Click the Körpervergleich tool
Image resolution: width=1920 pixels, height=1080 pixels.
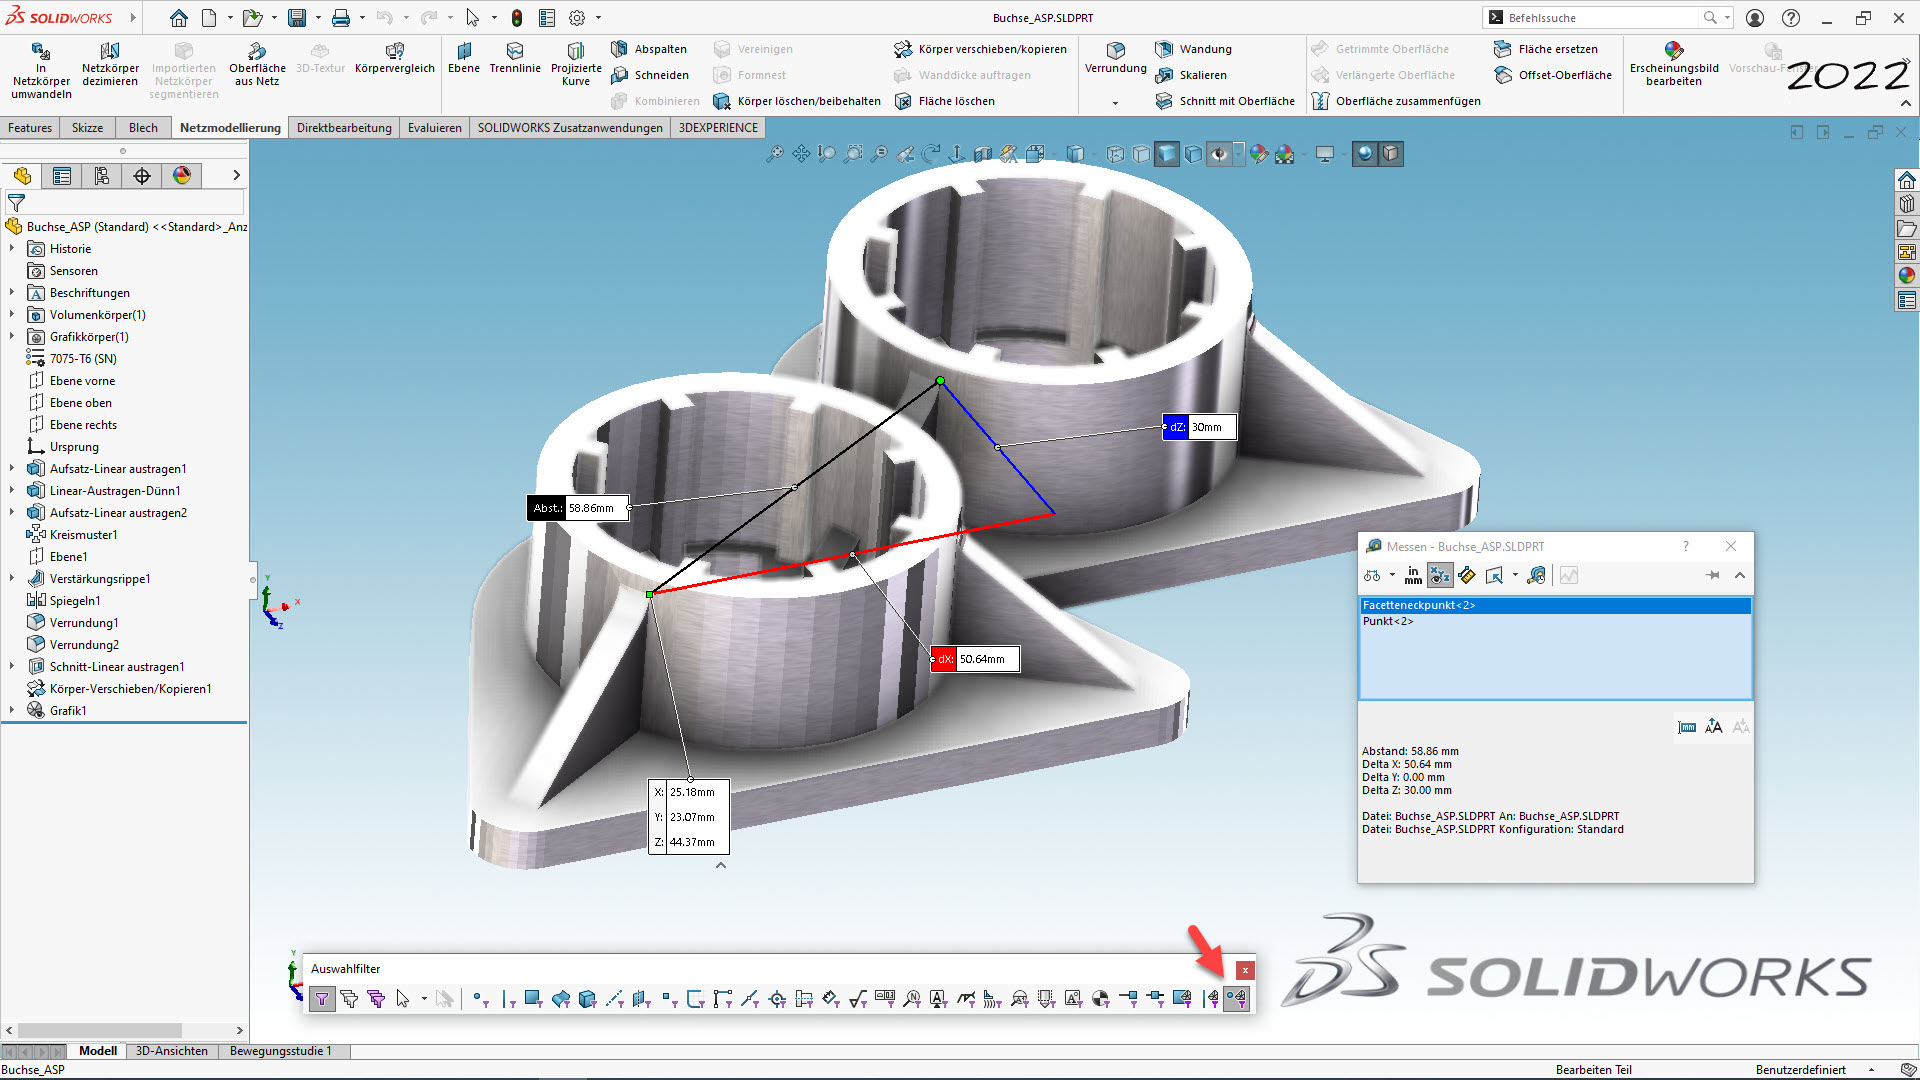(x=394, y=58)
